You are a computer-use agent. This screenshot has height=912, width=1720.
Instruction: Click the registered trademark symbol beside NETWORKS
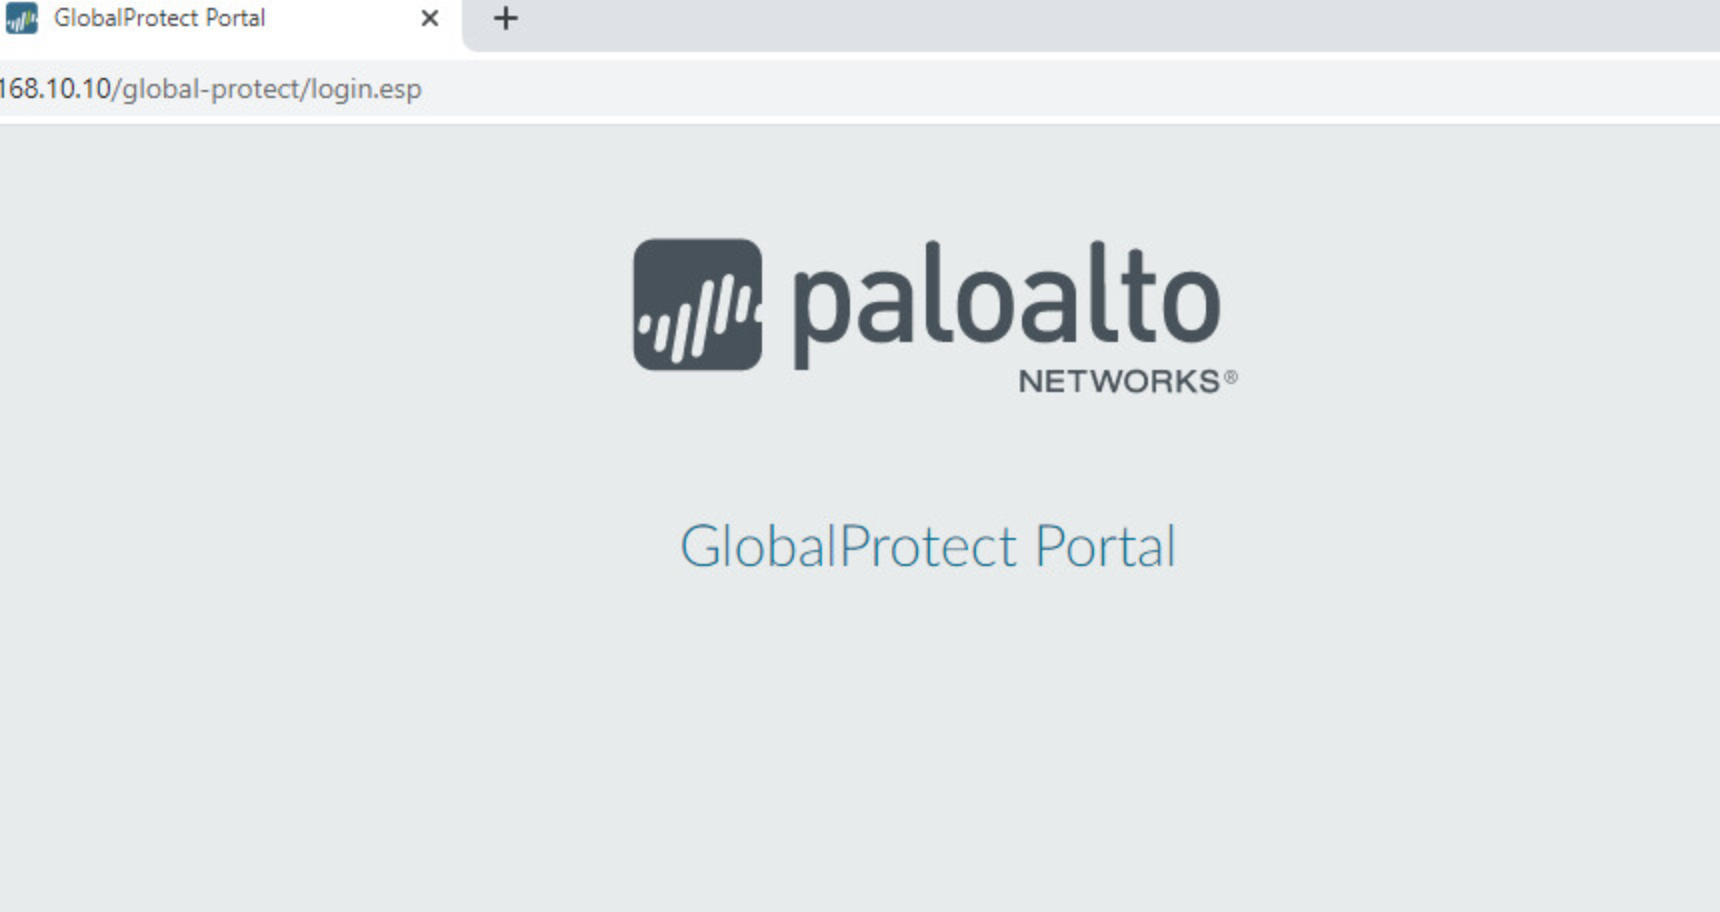pyautogui.click(x=1231, y=377)
